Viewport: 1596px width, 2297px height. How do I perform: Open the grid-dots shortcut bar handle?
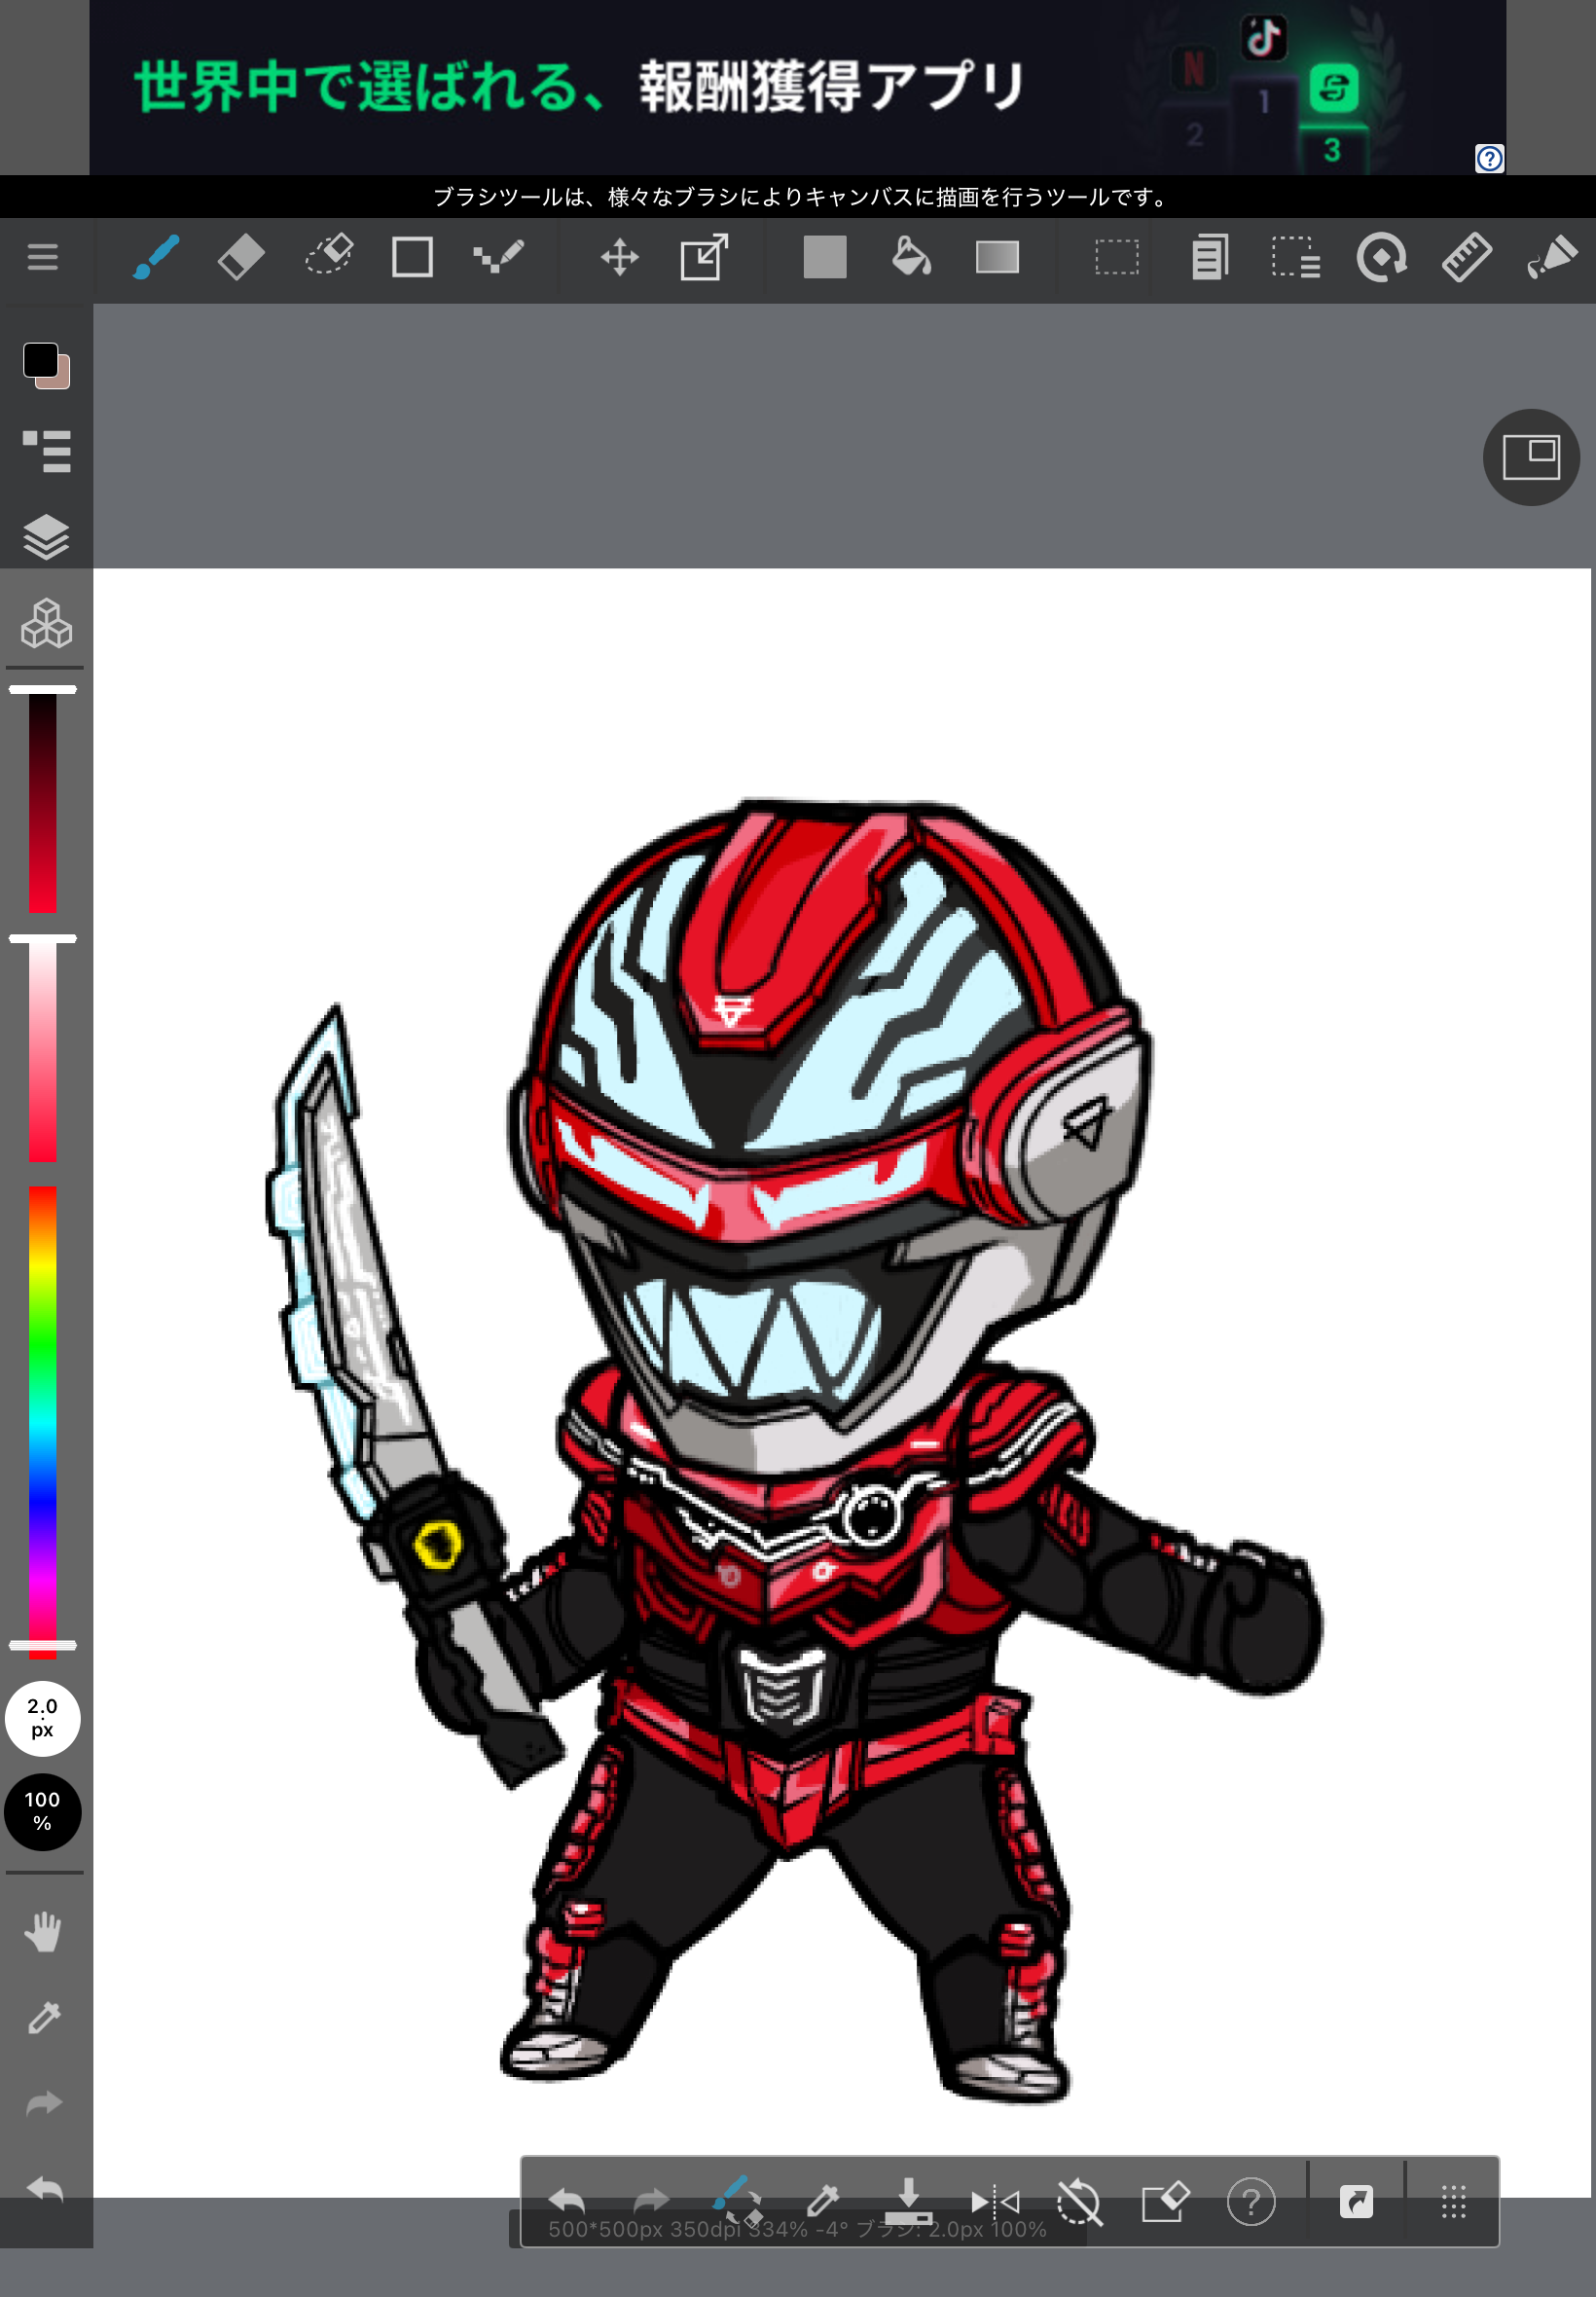pos(1453,2201)
